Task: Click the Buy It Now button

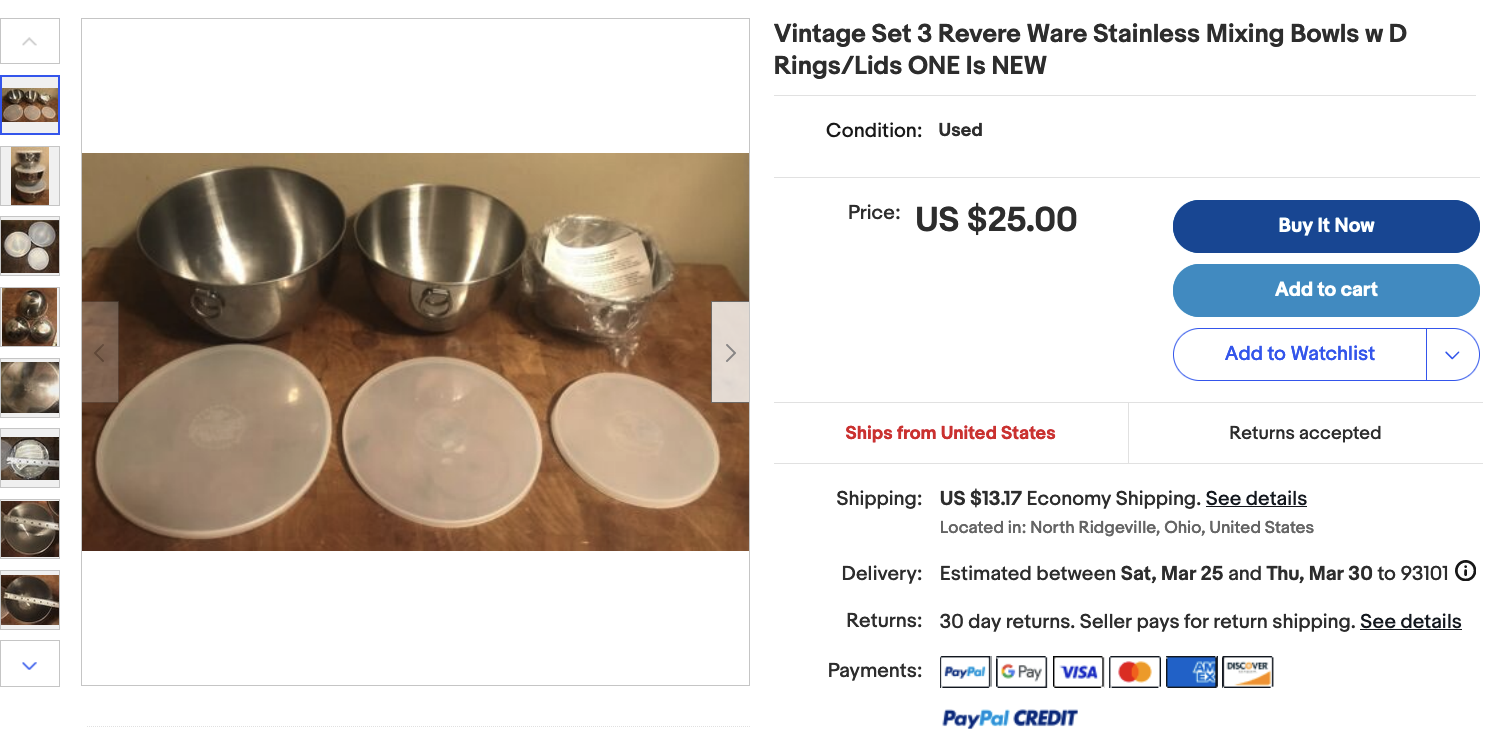Action: tap(1325, 226)
